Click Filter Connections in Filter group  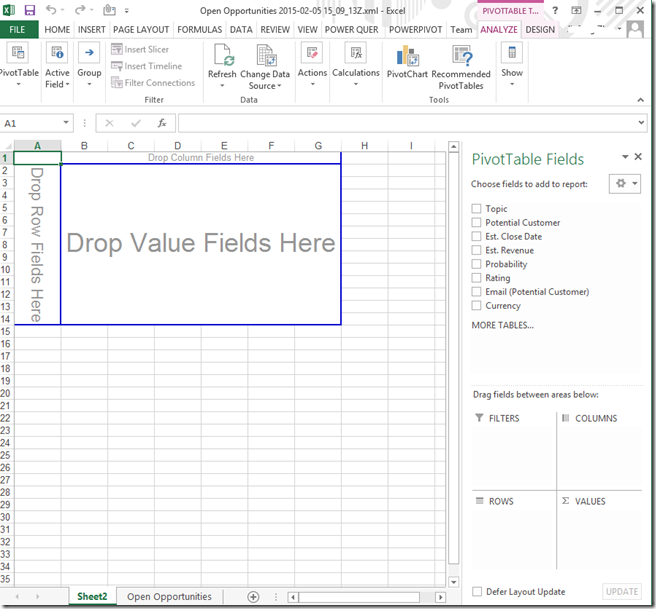click(x=153, y=83)
